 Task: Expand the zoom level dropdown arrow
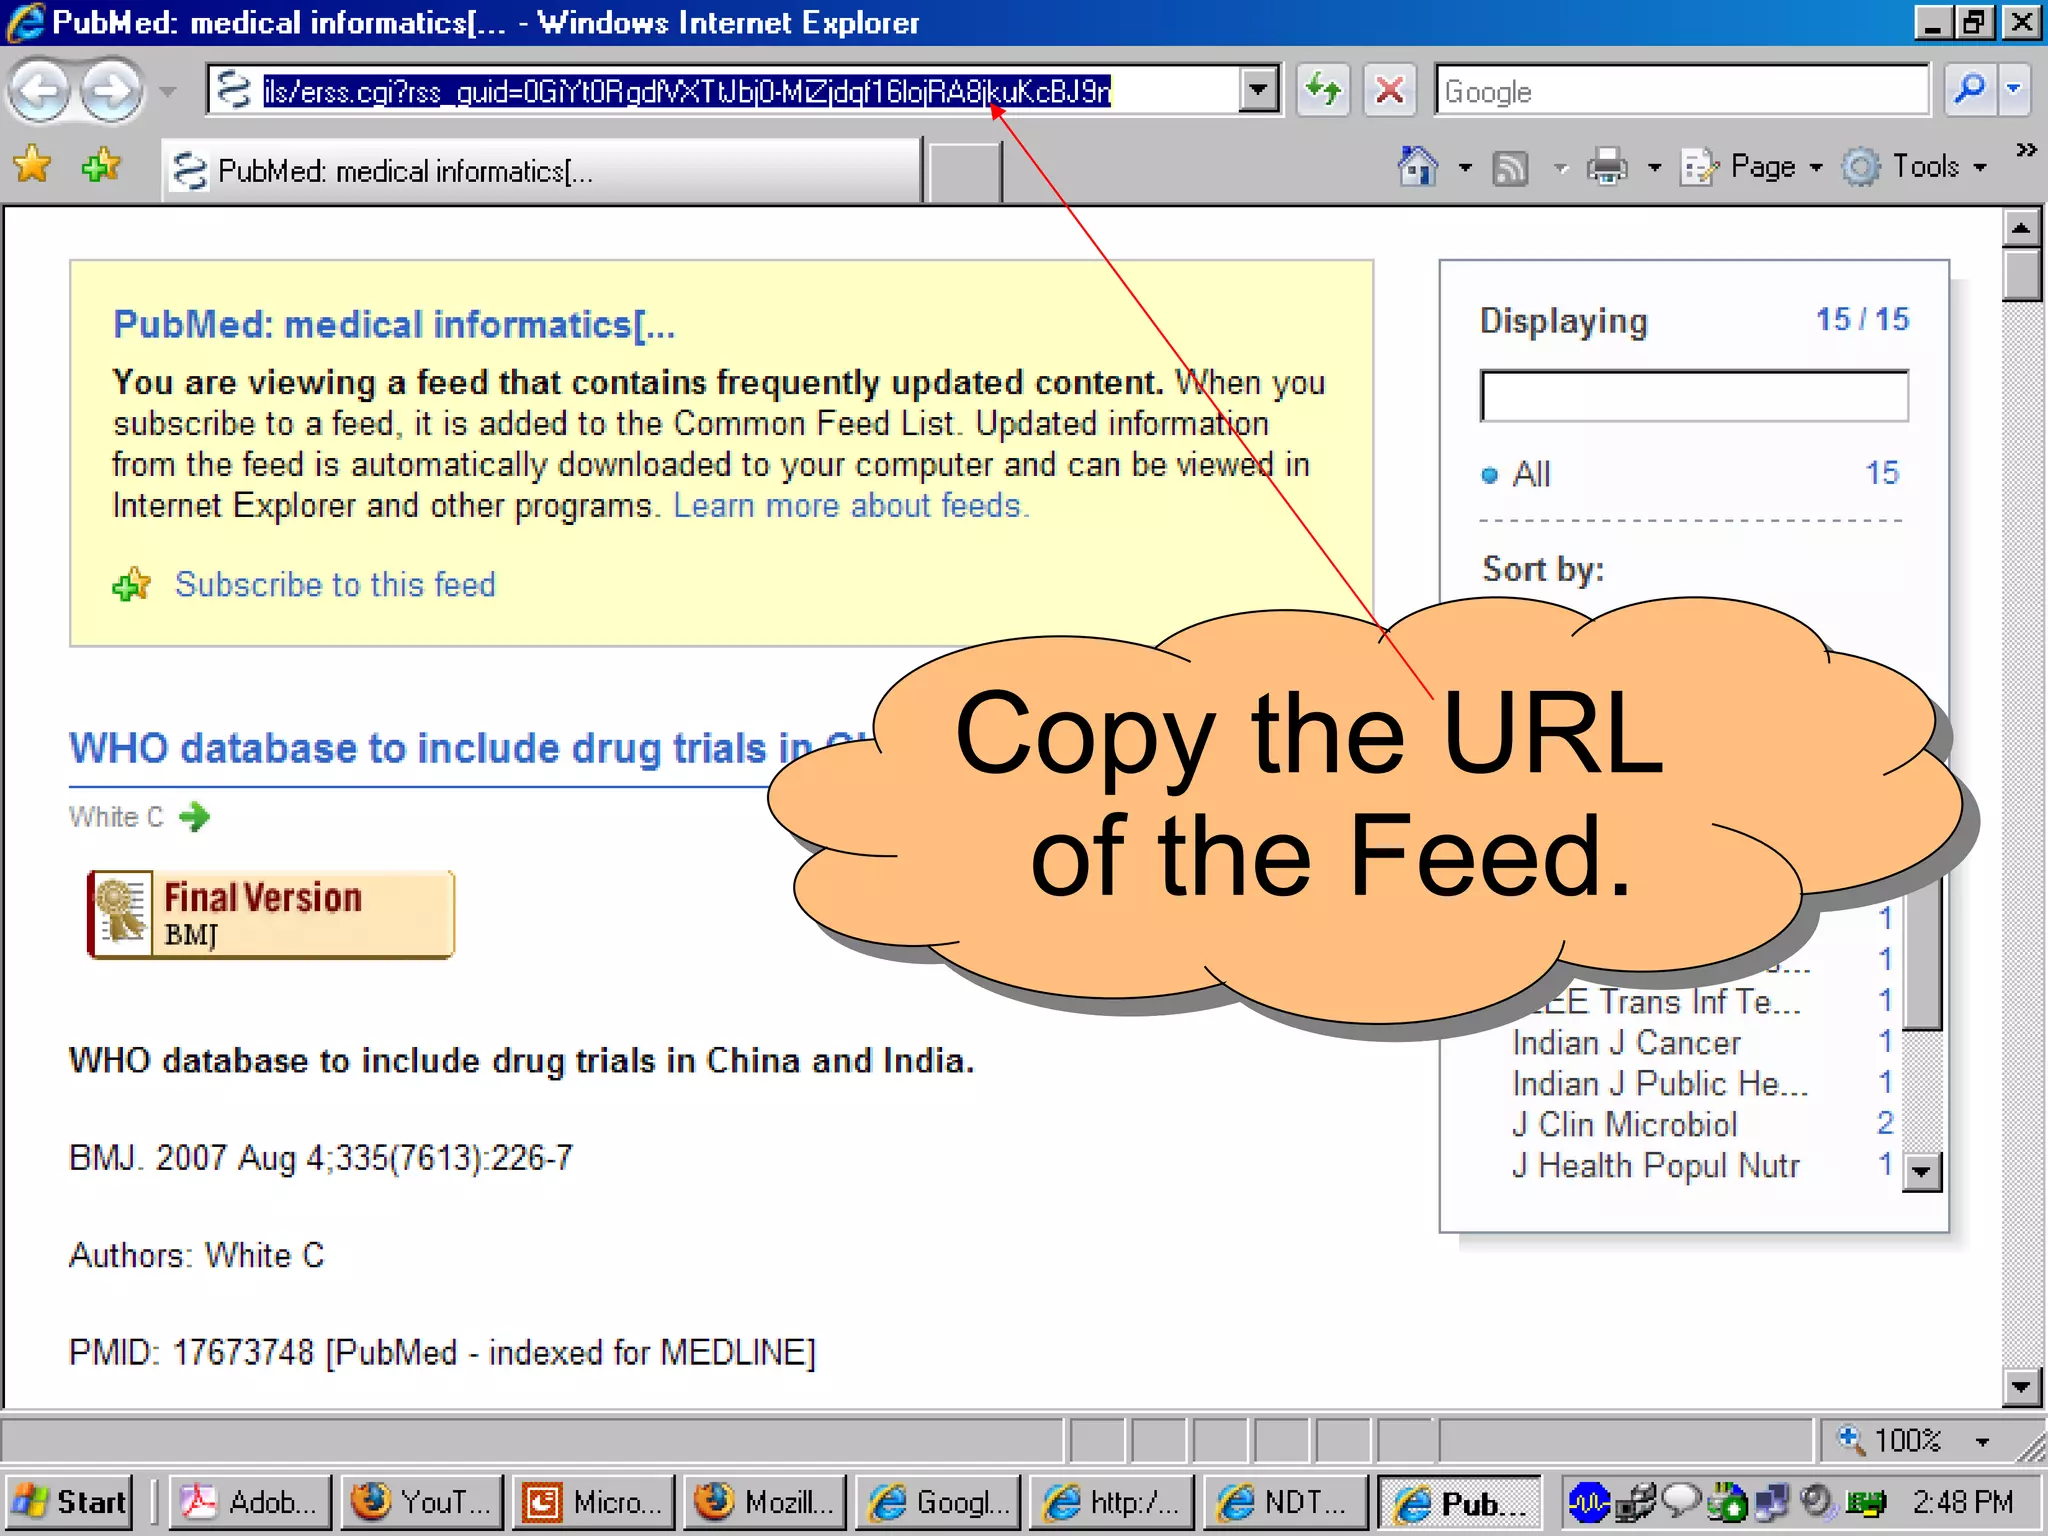click(x=1982, y=1442)
